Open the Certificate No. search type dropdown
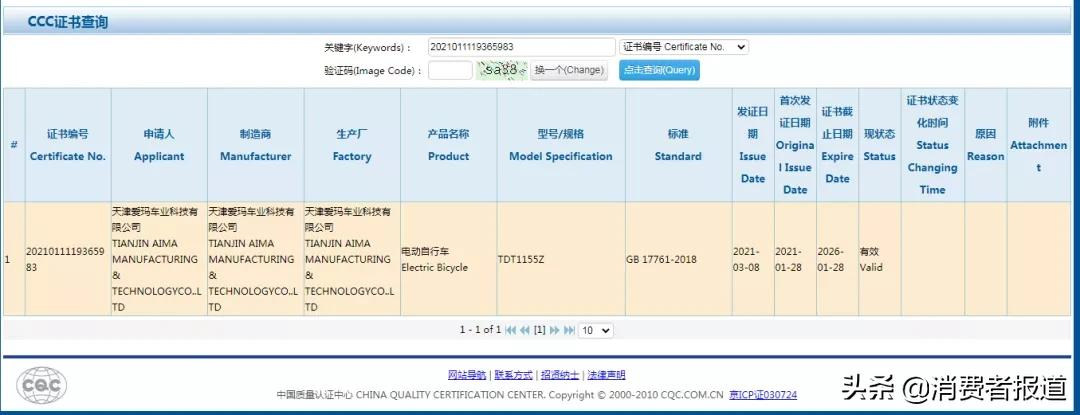The image size is (1080, 415). (x=684, y=47)
